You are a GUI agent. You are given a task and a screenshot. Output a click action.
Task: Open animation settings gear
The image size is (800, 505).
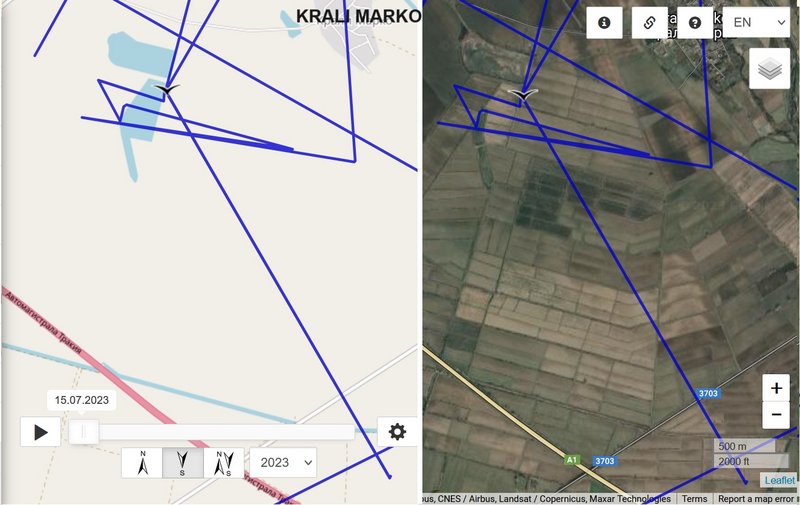click(397, 432)
